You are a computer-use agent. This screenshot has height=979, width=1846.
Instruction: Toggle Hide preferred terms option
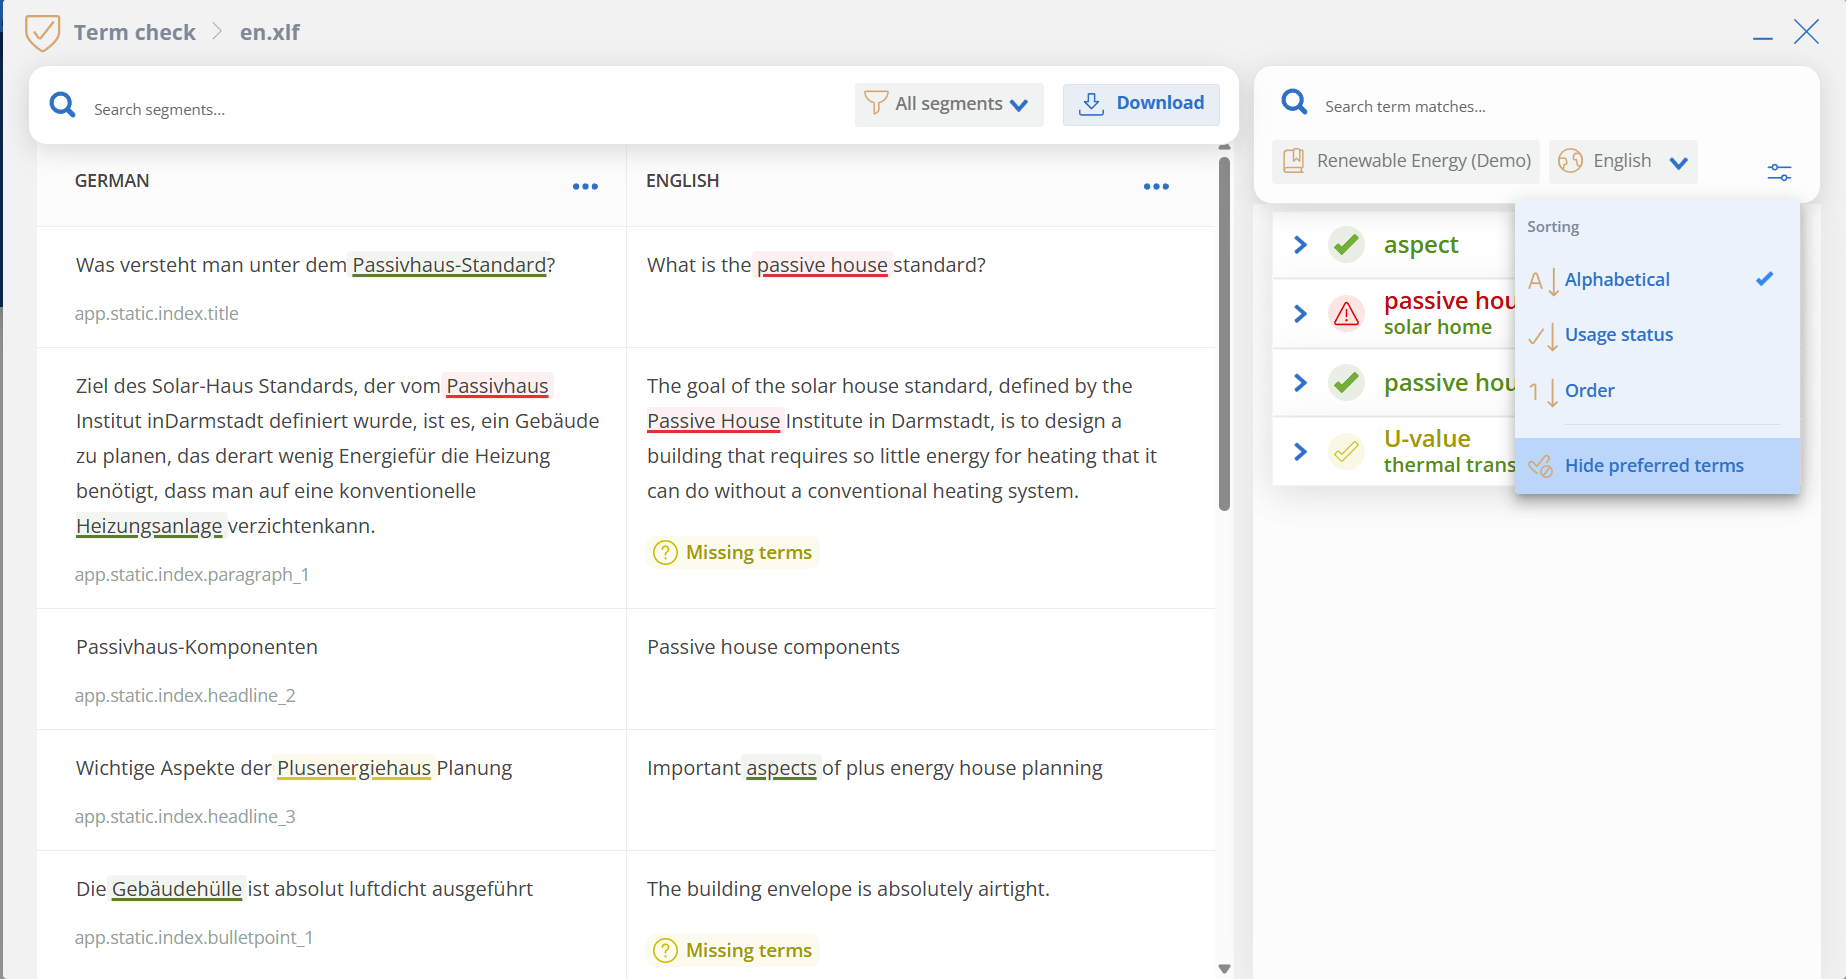(x=1657, y=466)
